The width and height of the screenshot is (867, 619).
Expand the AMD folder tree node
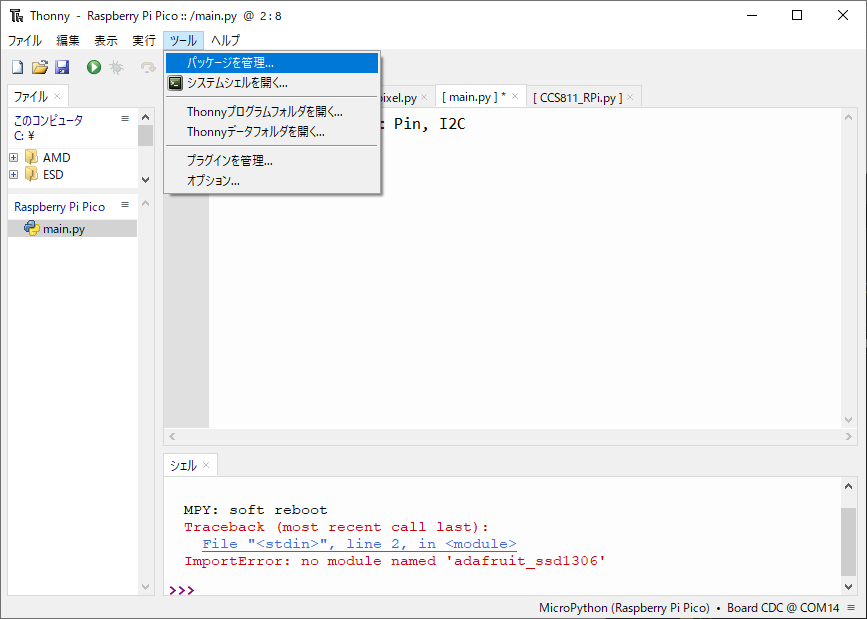14,158
